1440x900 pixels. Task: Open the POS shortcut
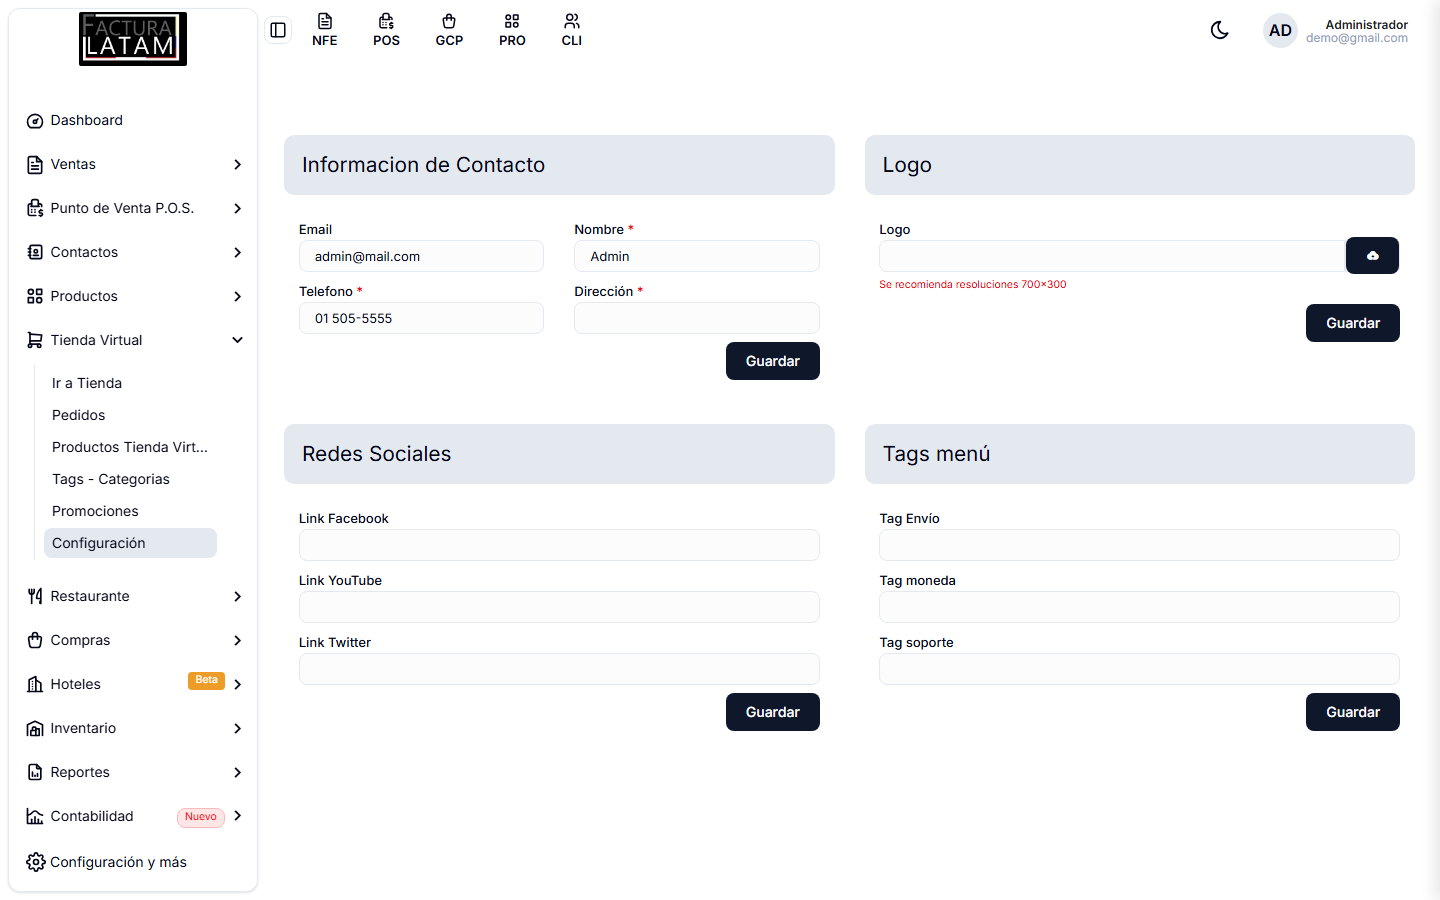point(387,30)
